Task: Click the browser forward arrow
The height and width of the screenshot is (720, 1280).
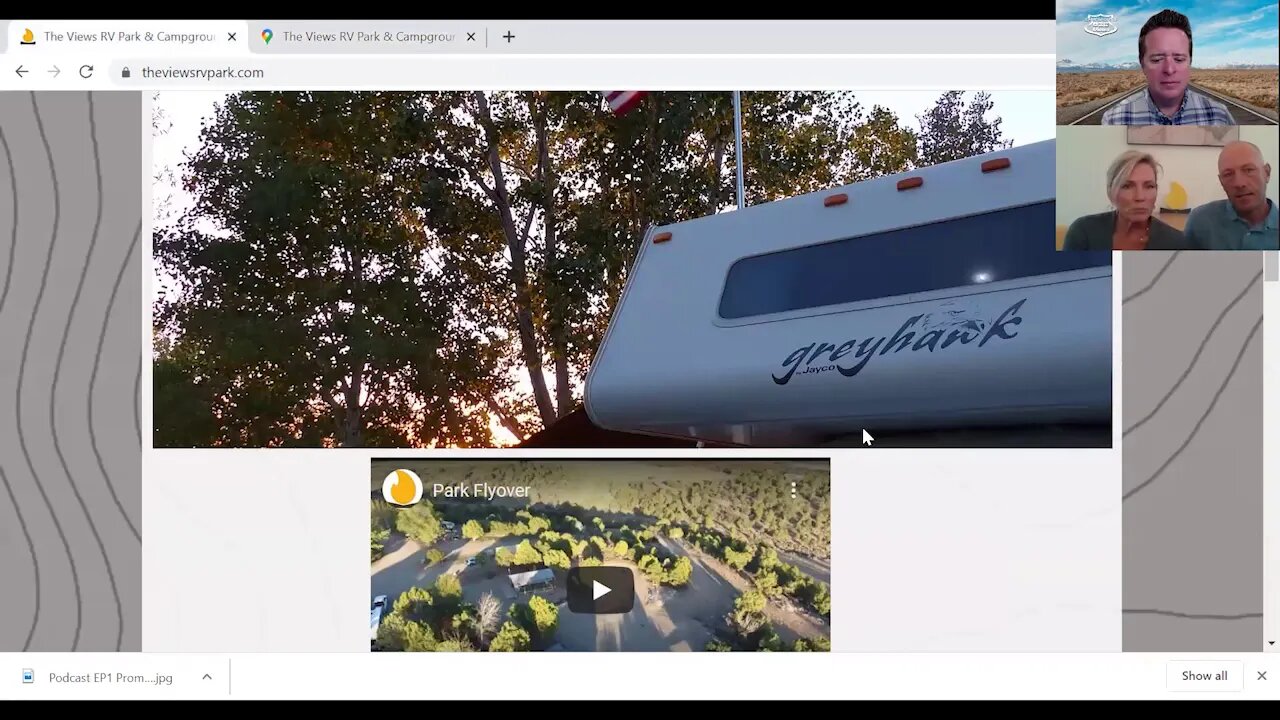Action: pos(54,72)
